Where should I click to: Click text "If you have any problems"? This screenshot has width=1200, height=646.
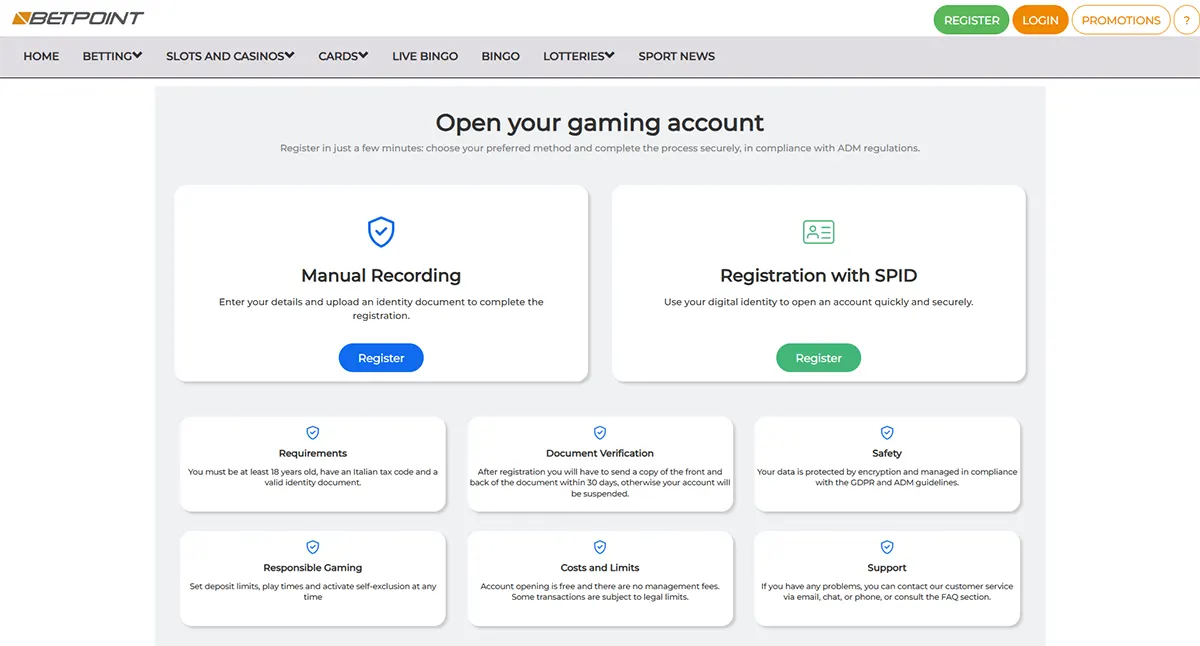coord(887,591)
